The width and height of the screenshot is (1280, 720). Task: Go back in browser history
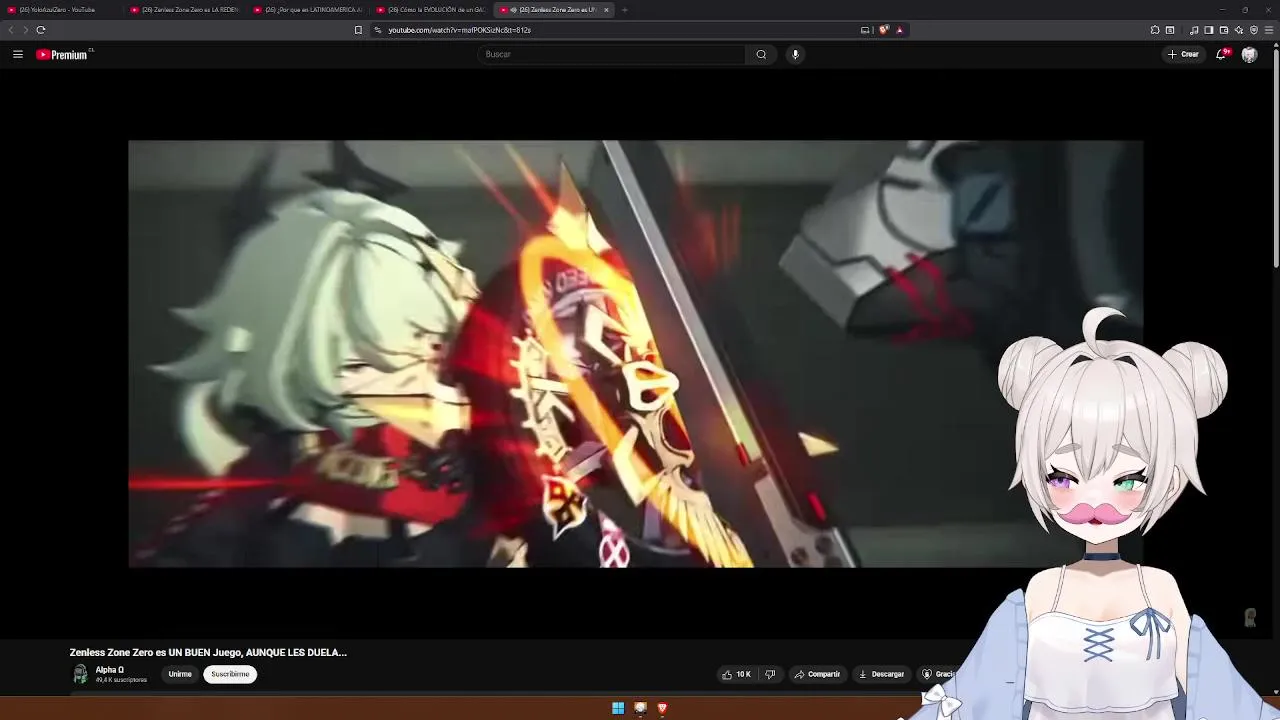[x=11, y=30]
